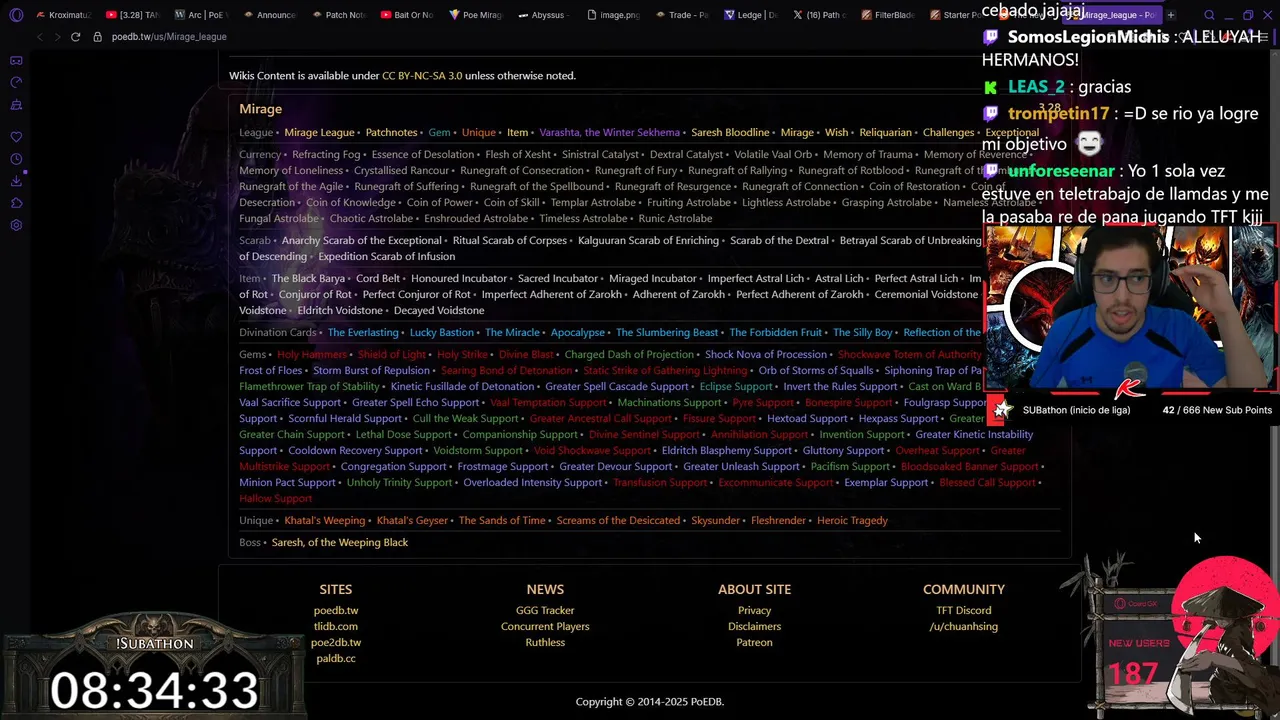Image resolution: width=1280 pixels, height=720 pixels.
Task: Open history clock icon in sidebar
Action: click(16, 159)
